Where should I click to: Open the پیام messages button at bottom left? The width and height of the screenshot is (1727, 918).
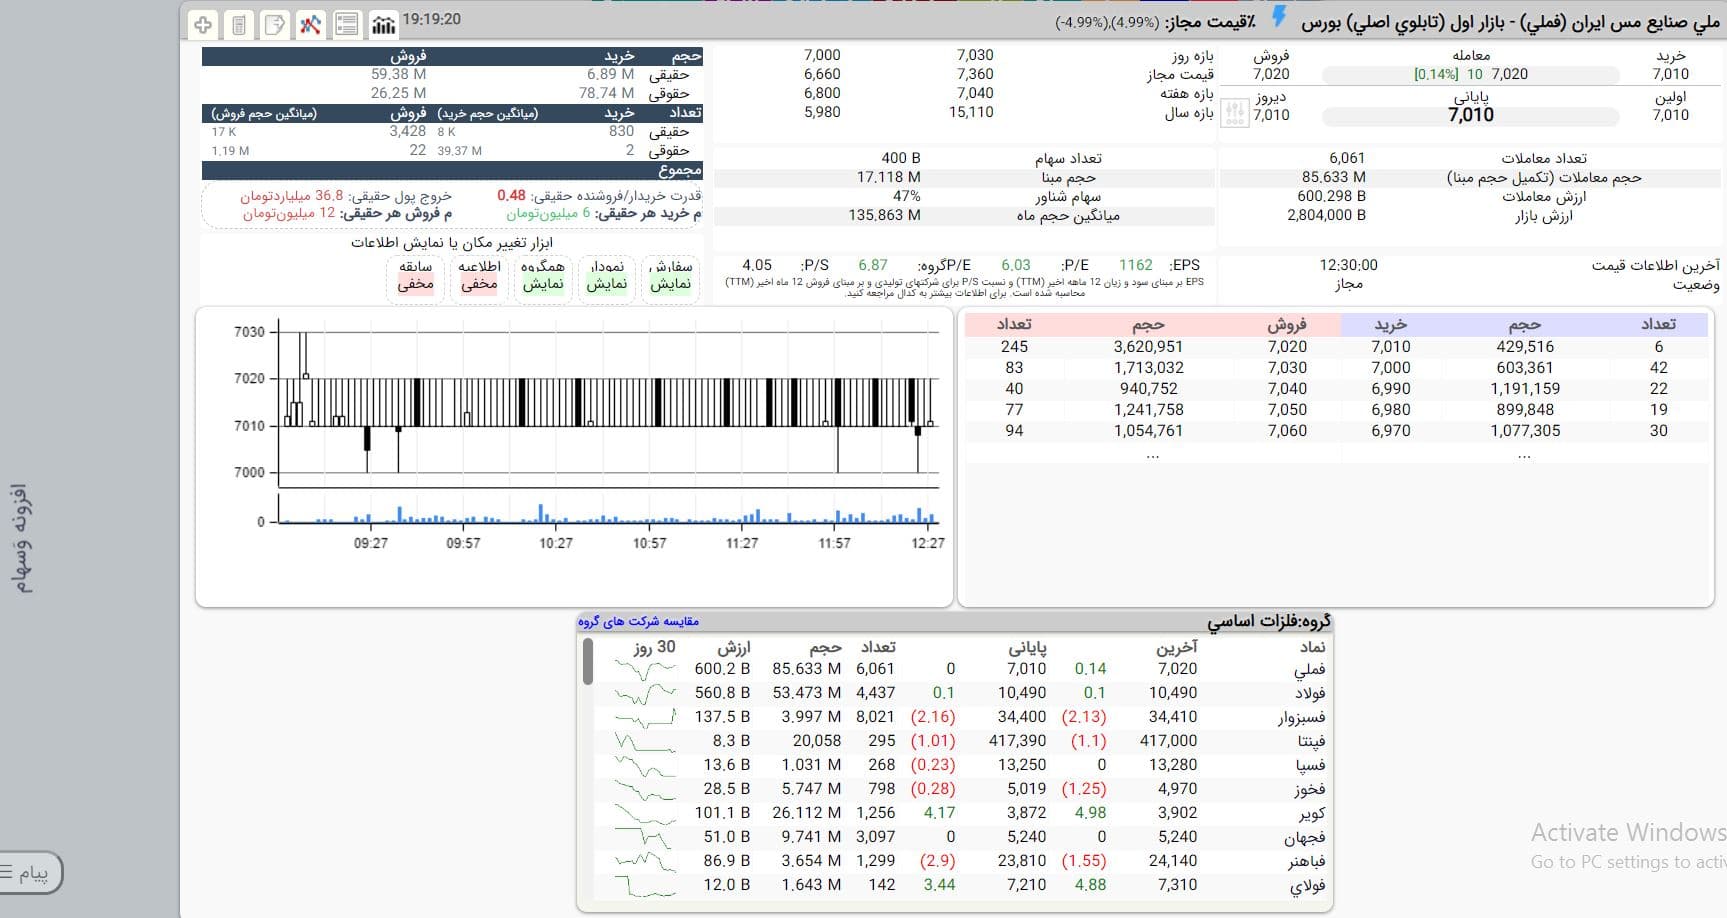(28, 873)
